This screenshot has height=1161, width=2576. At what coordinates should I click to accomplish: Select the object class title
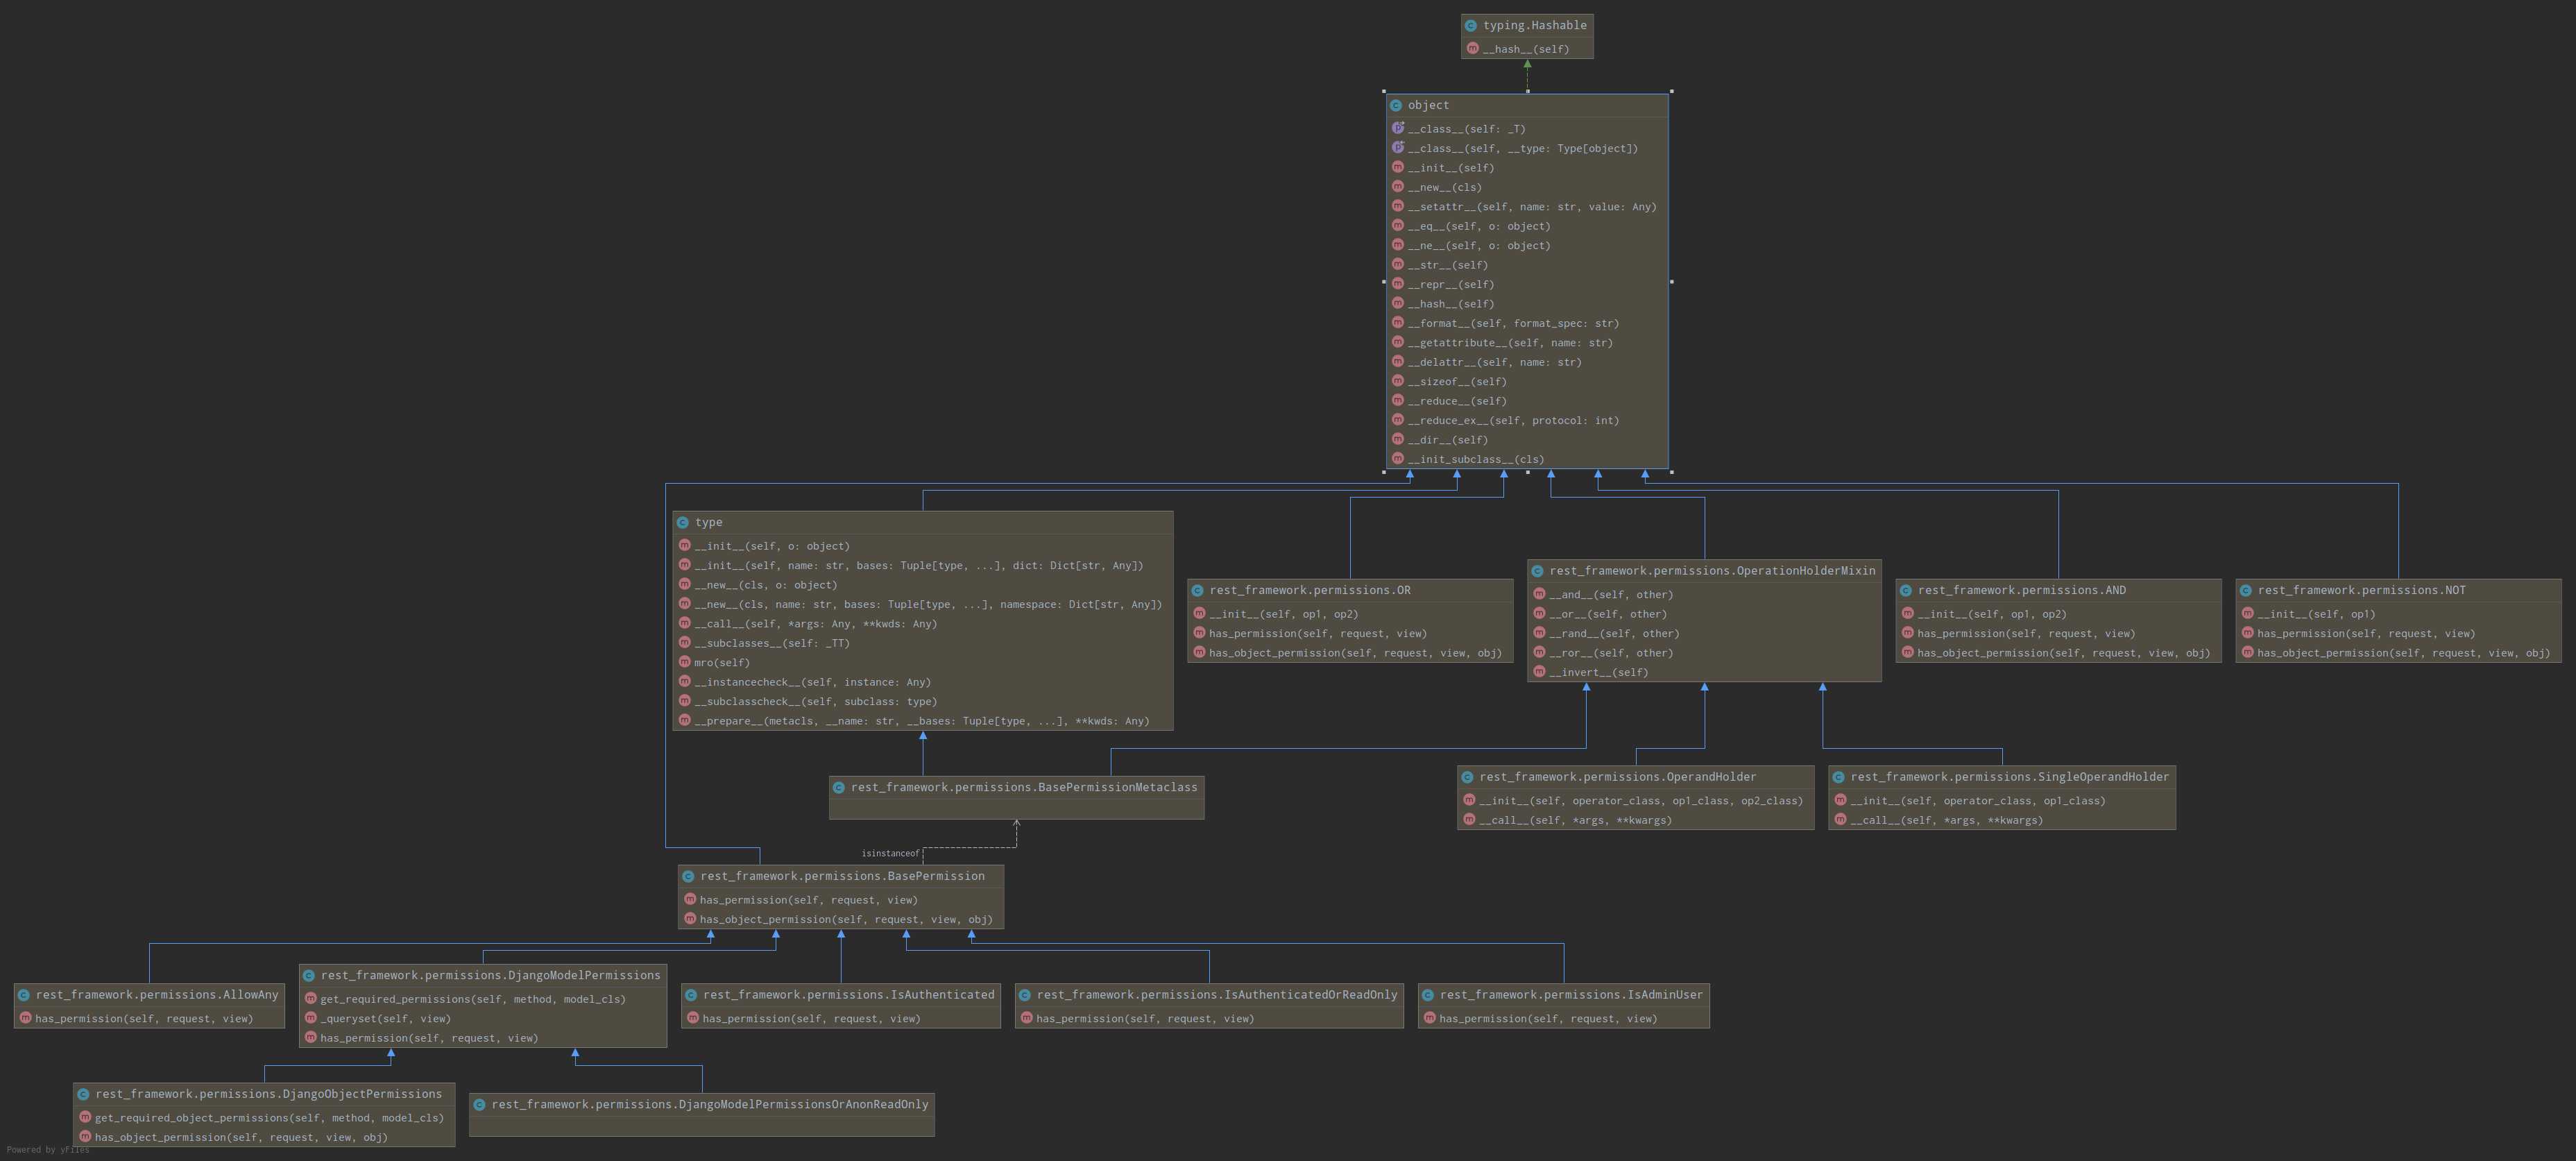1428,105
